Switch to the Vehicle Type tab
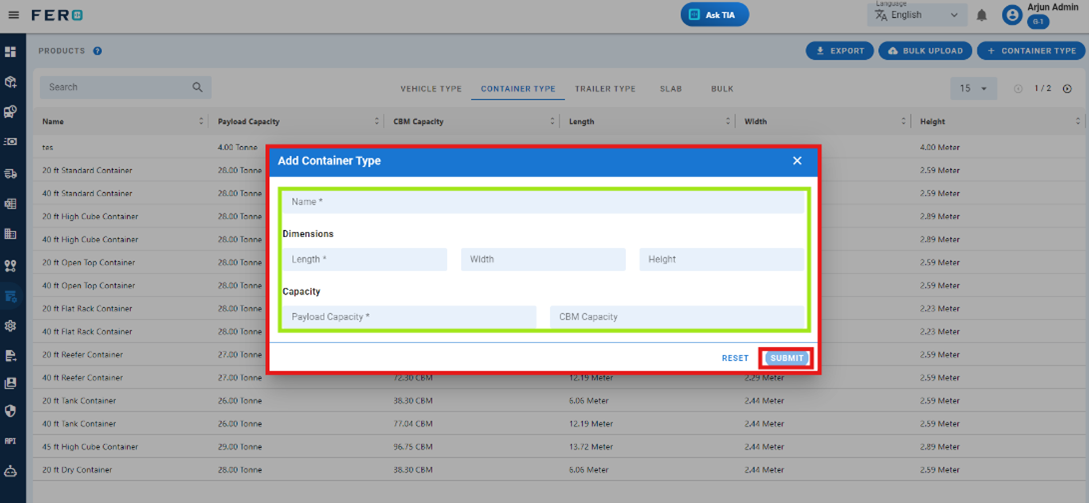This screenshot has width=1089, height=503. (431, 89)
